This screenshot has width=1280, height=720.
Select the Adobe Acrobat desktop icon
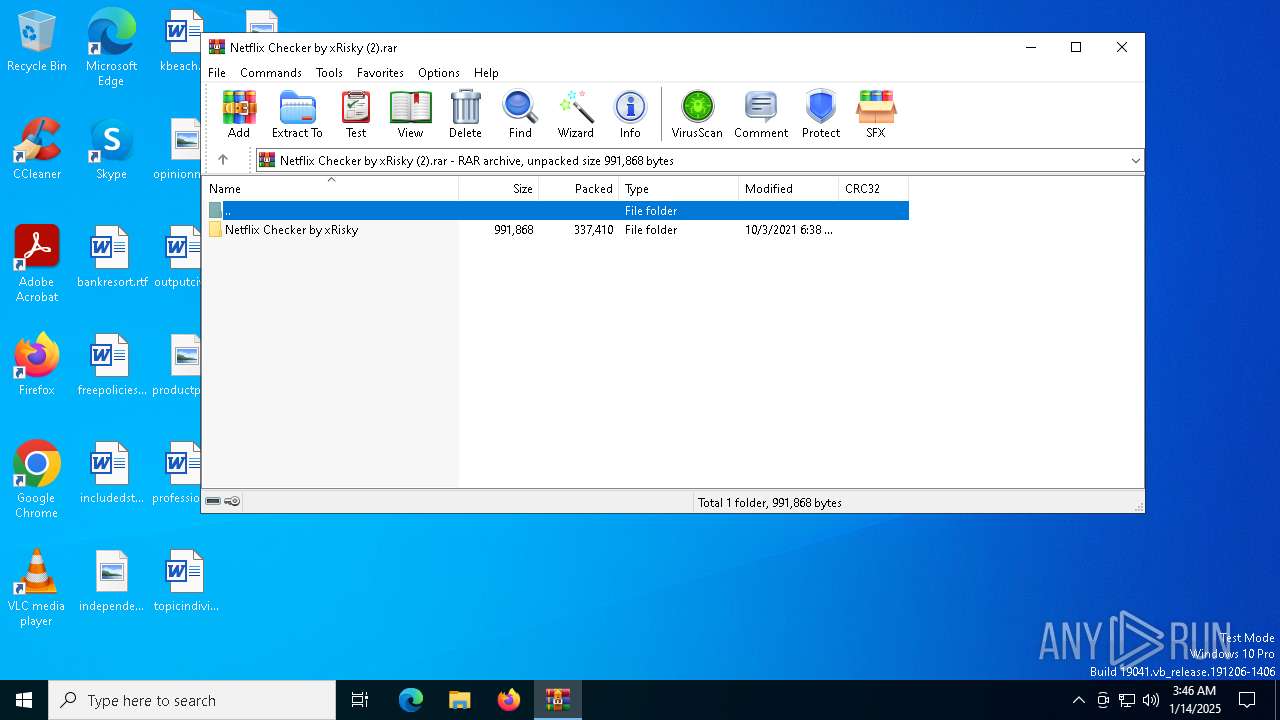point(37,264)
